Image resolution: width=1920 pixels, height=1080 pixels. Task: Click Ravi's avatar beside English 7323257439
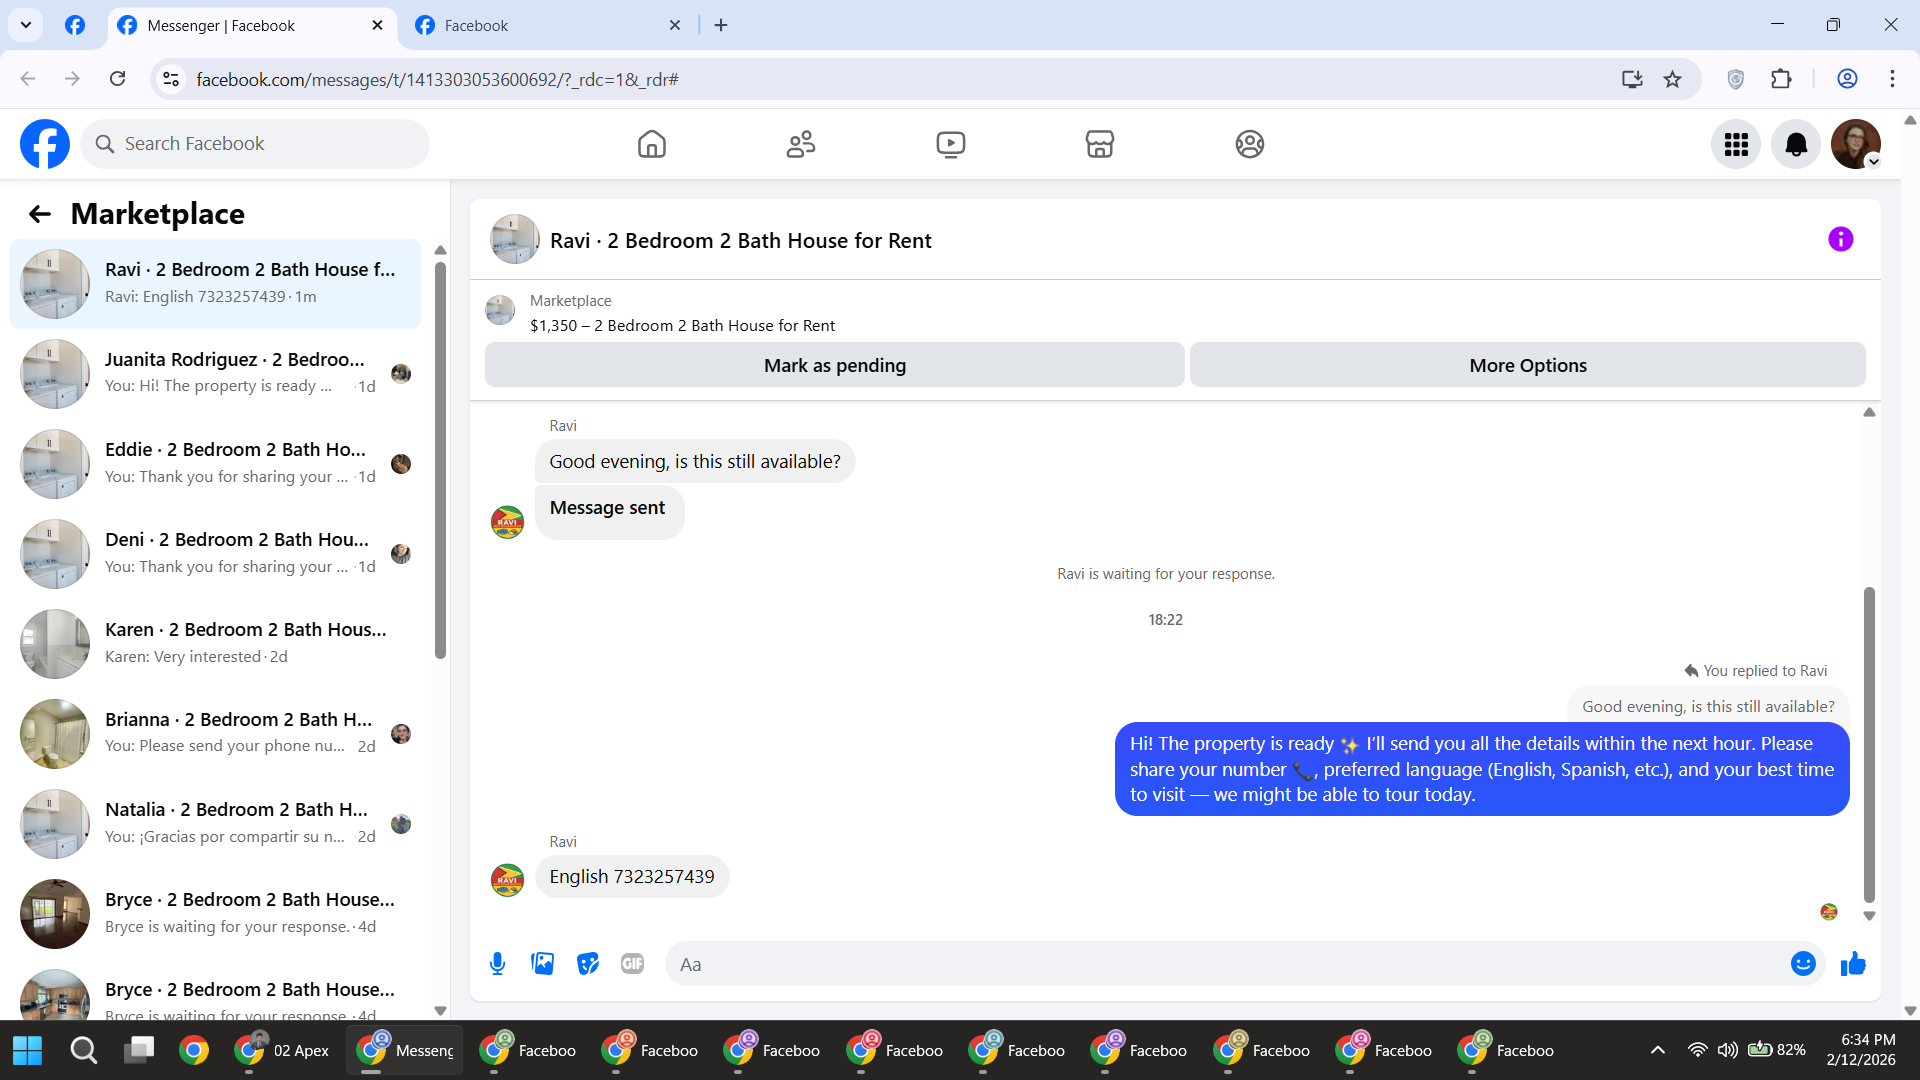pos(508,880)
